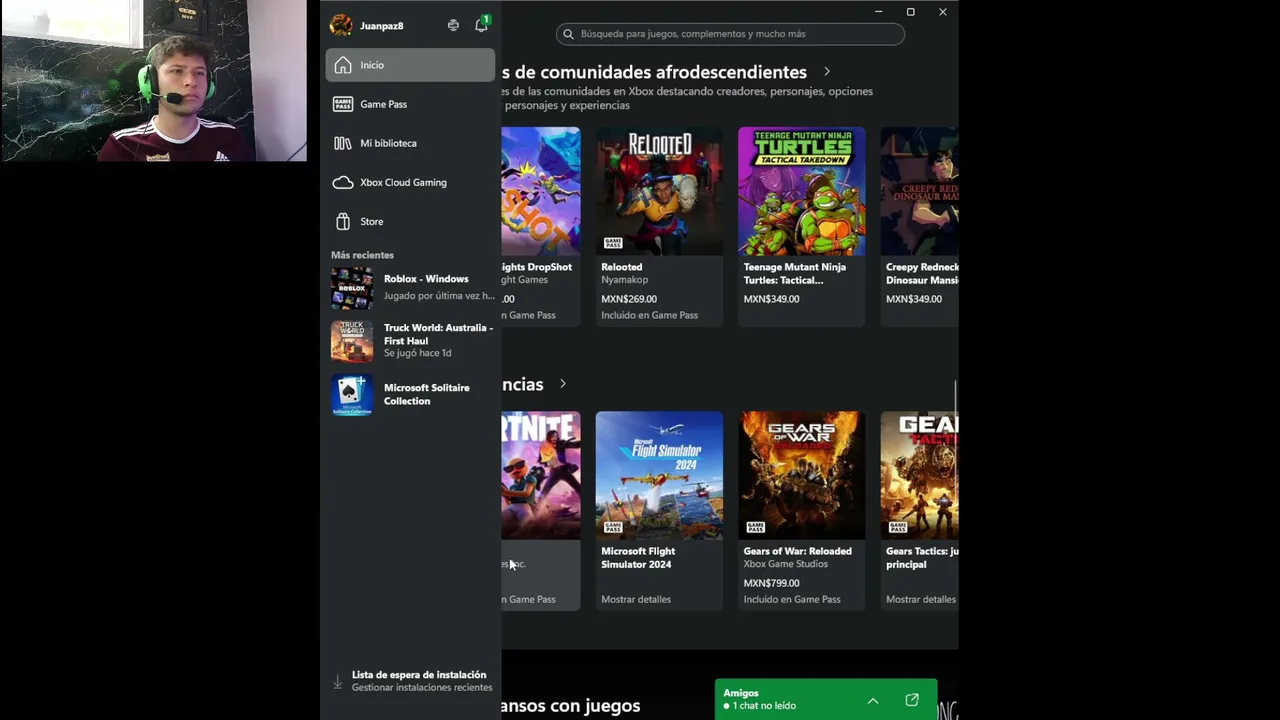Click the devices icon beside the bell
This screenshot has width=1280, height=720.
453,25
